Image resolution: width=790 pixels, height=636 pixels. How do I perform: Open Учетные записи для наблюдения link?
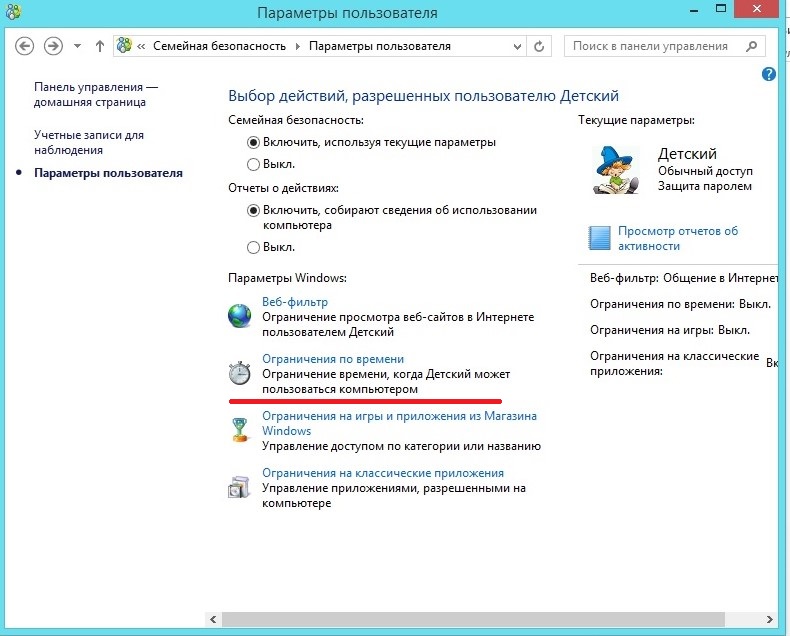pyautogui.click(x=89, y=142)
